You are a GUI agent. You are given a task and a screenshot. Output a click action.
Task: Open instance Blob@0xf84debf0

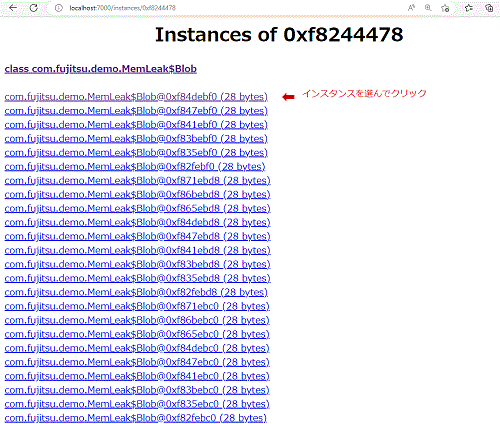pos(136,97)
